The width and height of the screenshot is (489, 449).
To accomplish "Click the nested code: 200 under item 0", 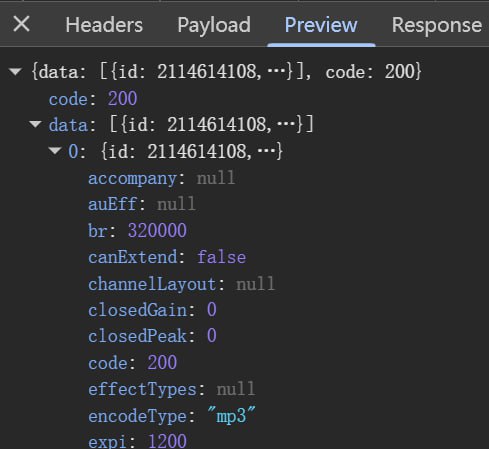I will (132, 363).
